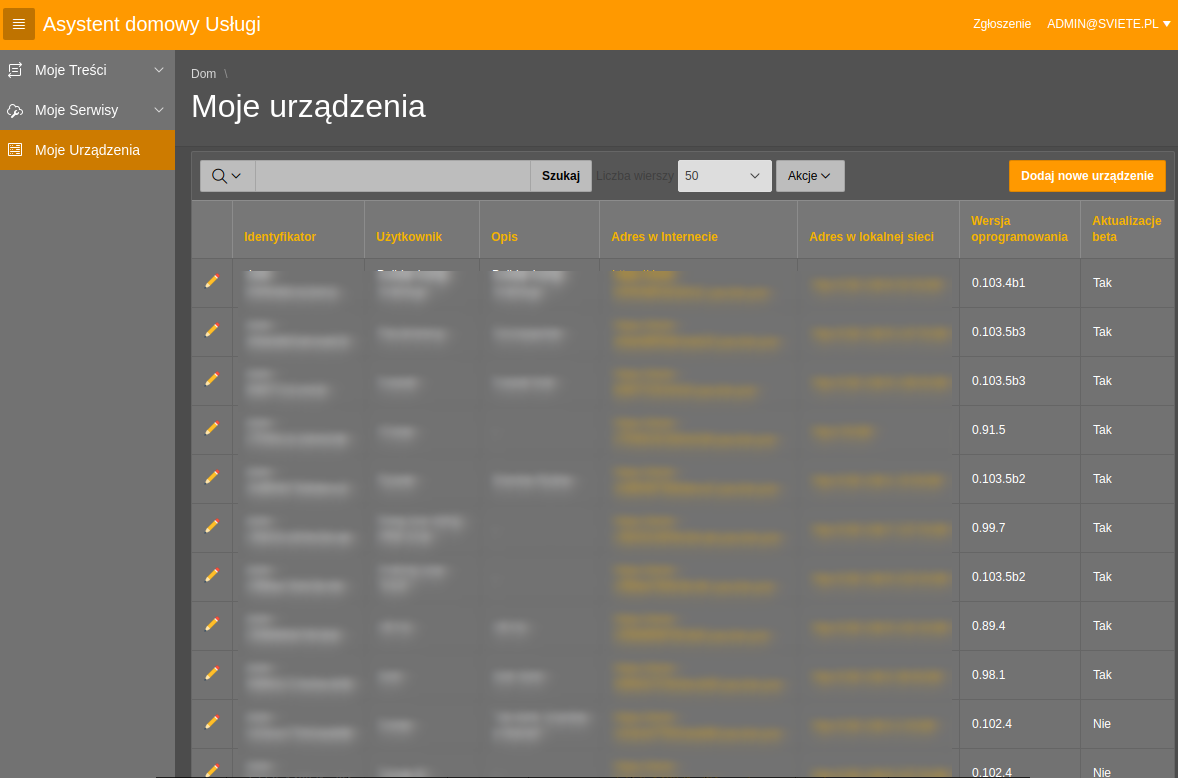Click edit pencil for version 0.98.1 row
1178x778 pixels.
point(212,674)
